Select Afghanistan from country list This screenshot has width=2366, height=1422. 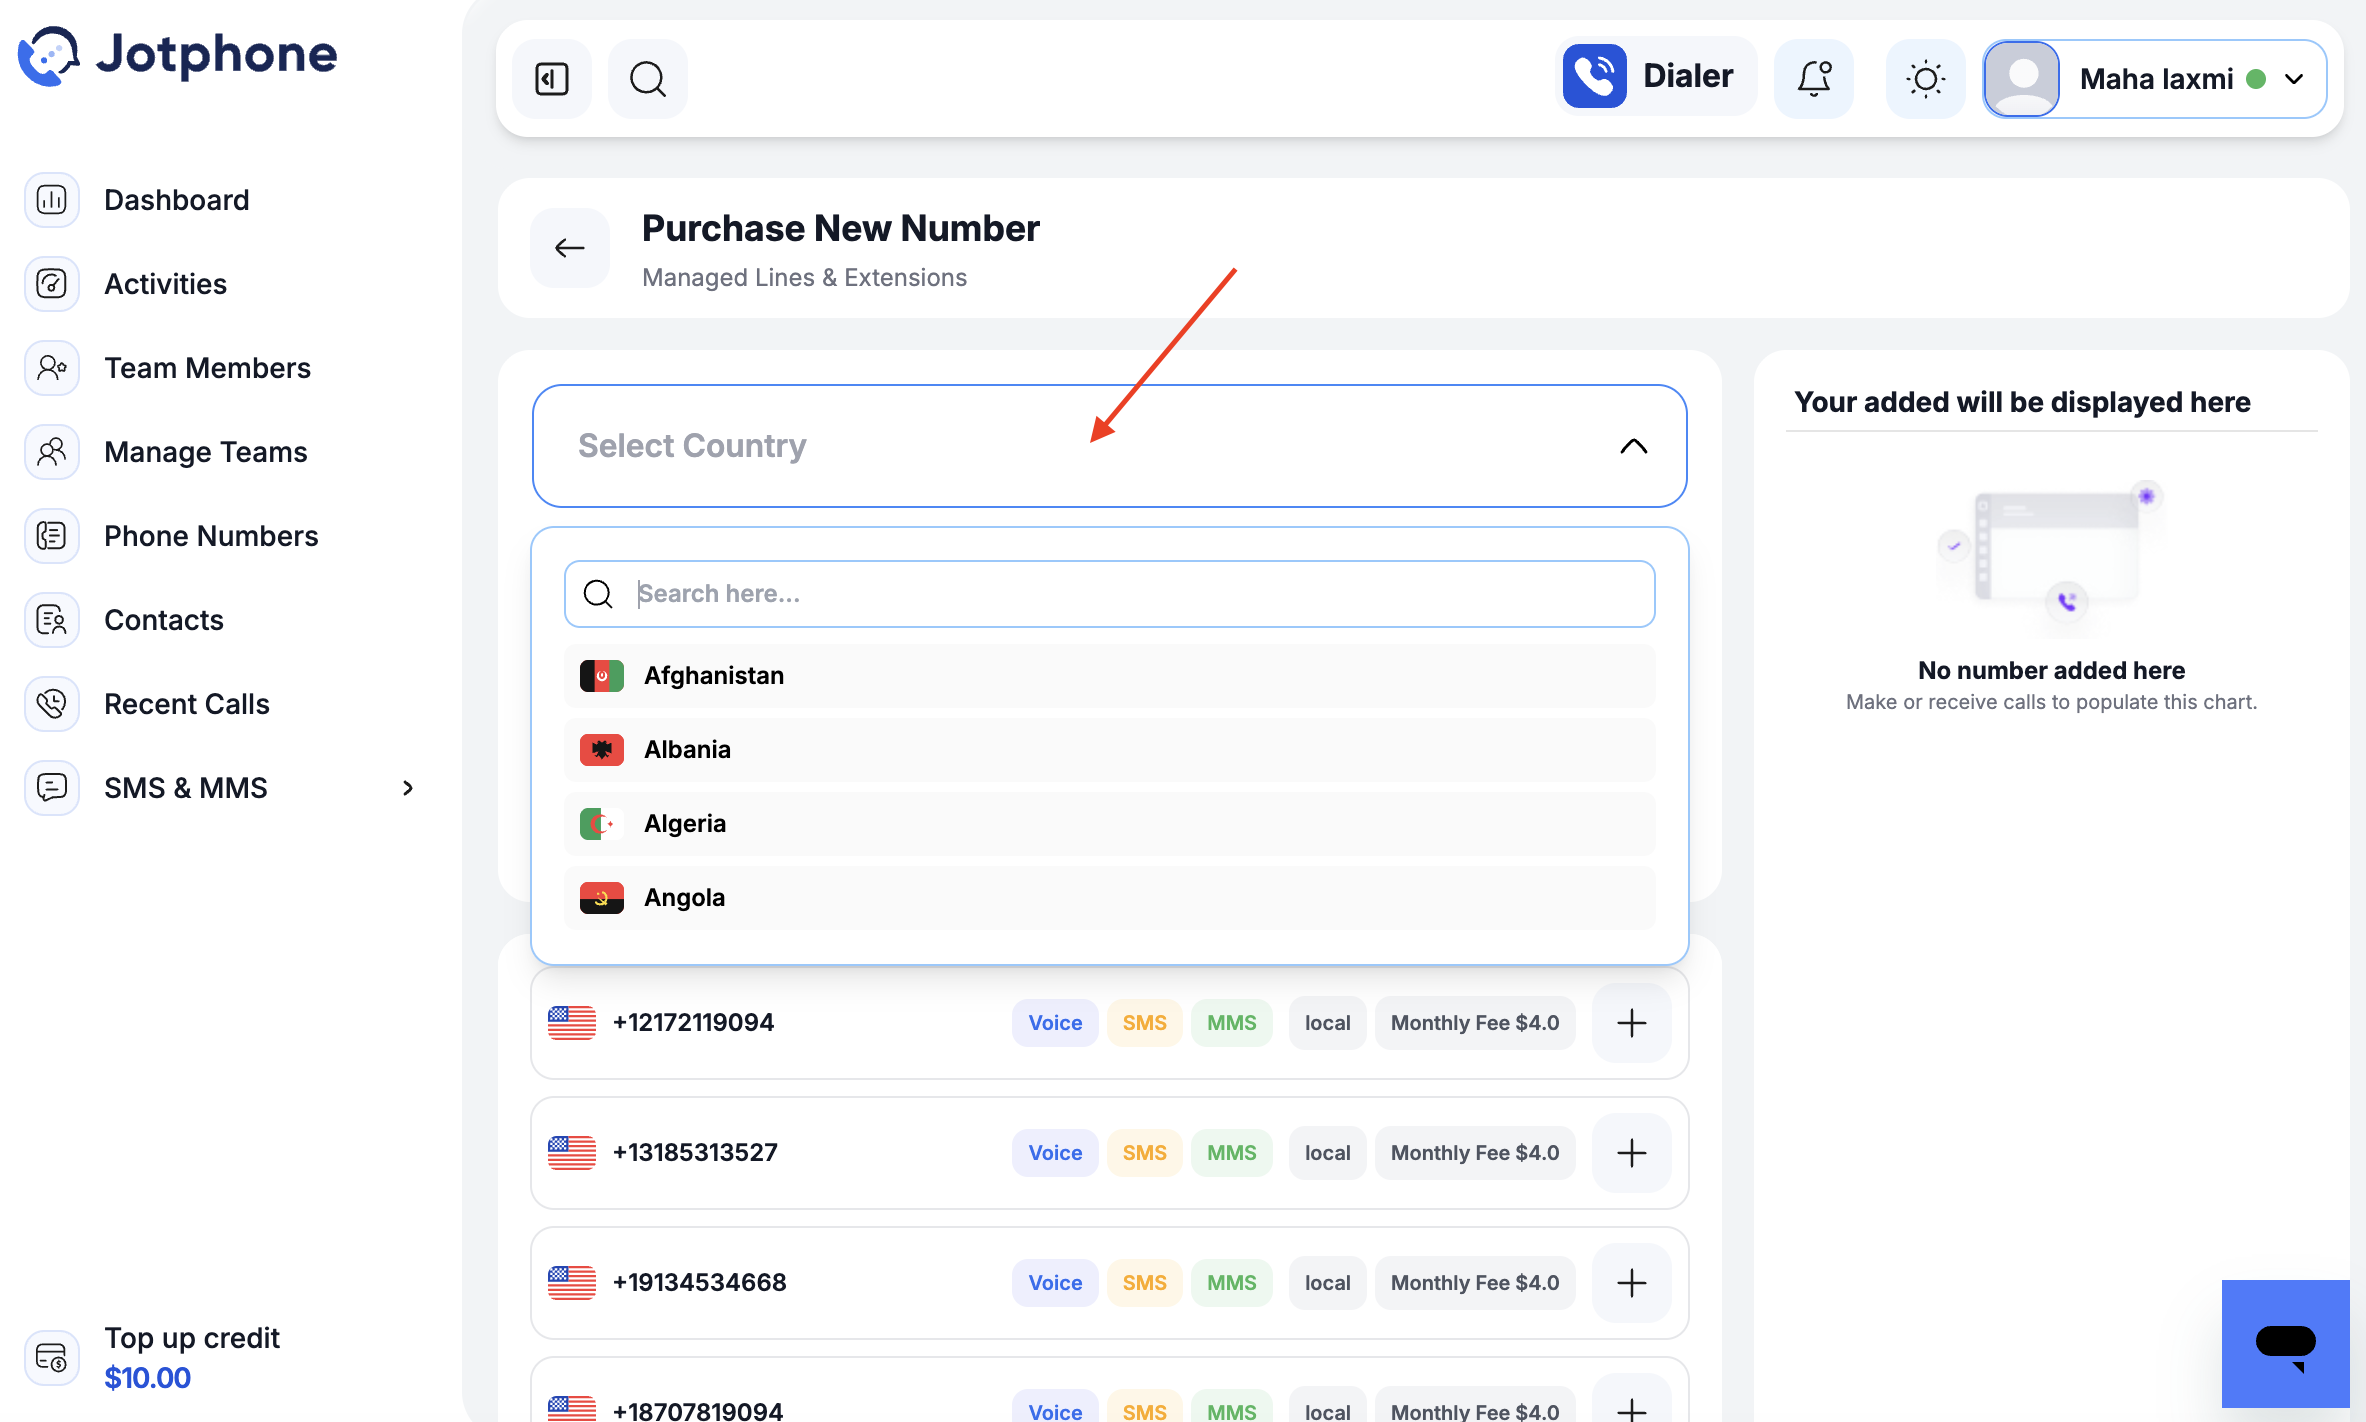point(1109,676)
